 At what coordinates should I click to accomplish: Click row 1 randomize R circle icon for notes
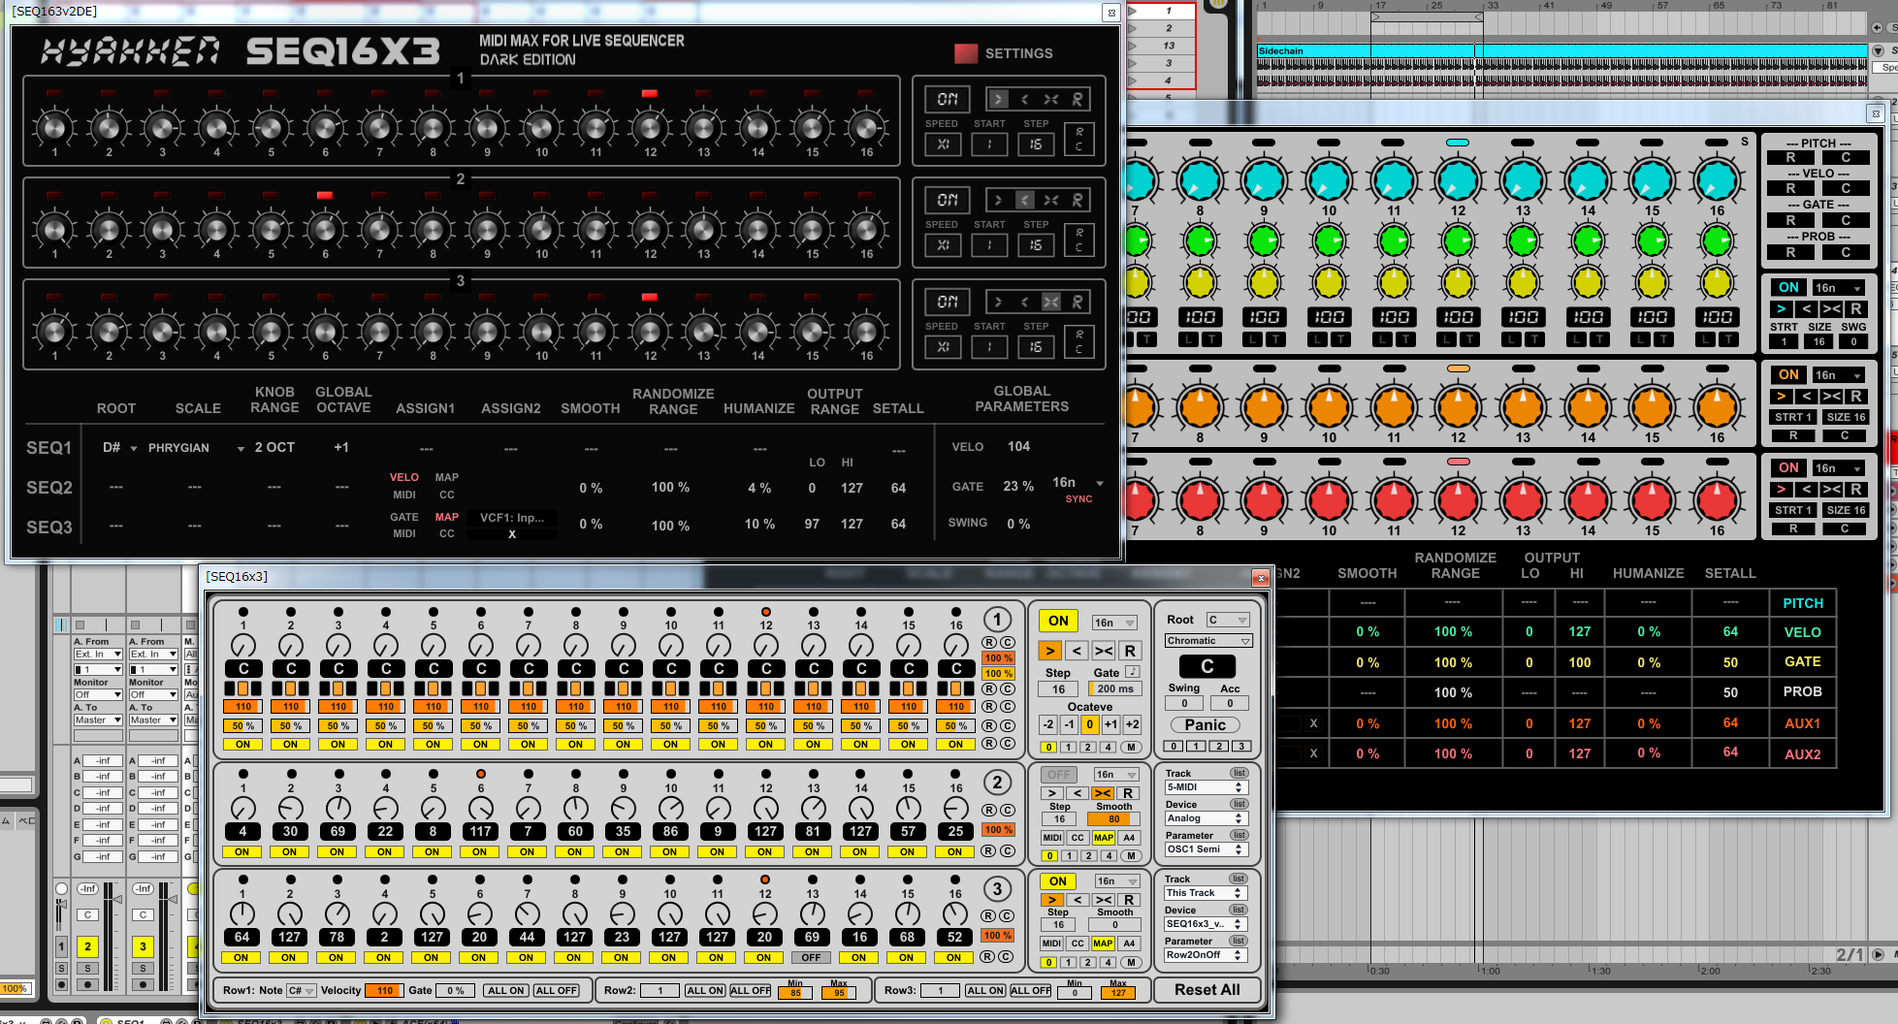[x=988, y=643]
